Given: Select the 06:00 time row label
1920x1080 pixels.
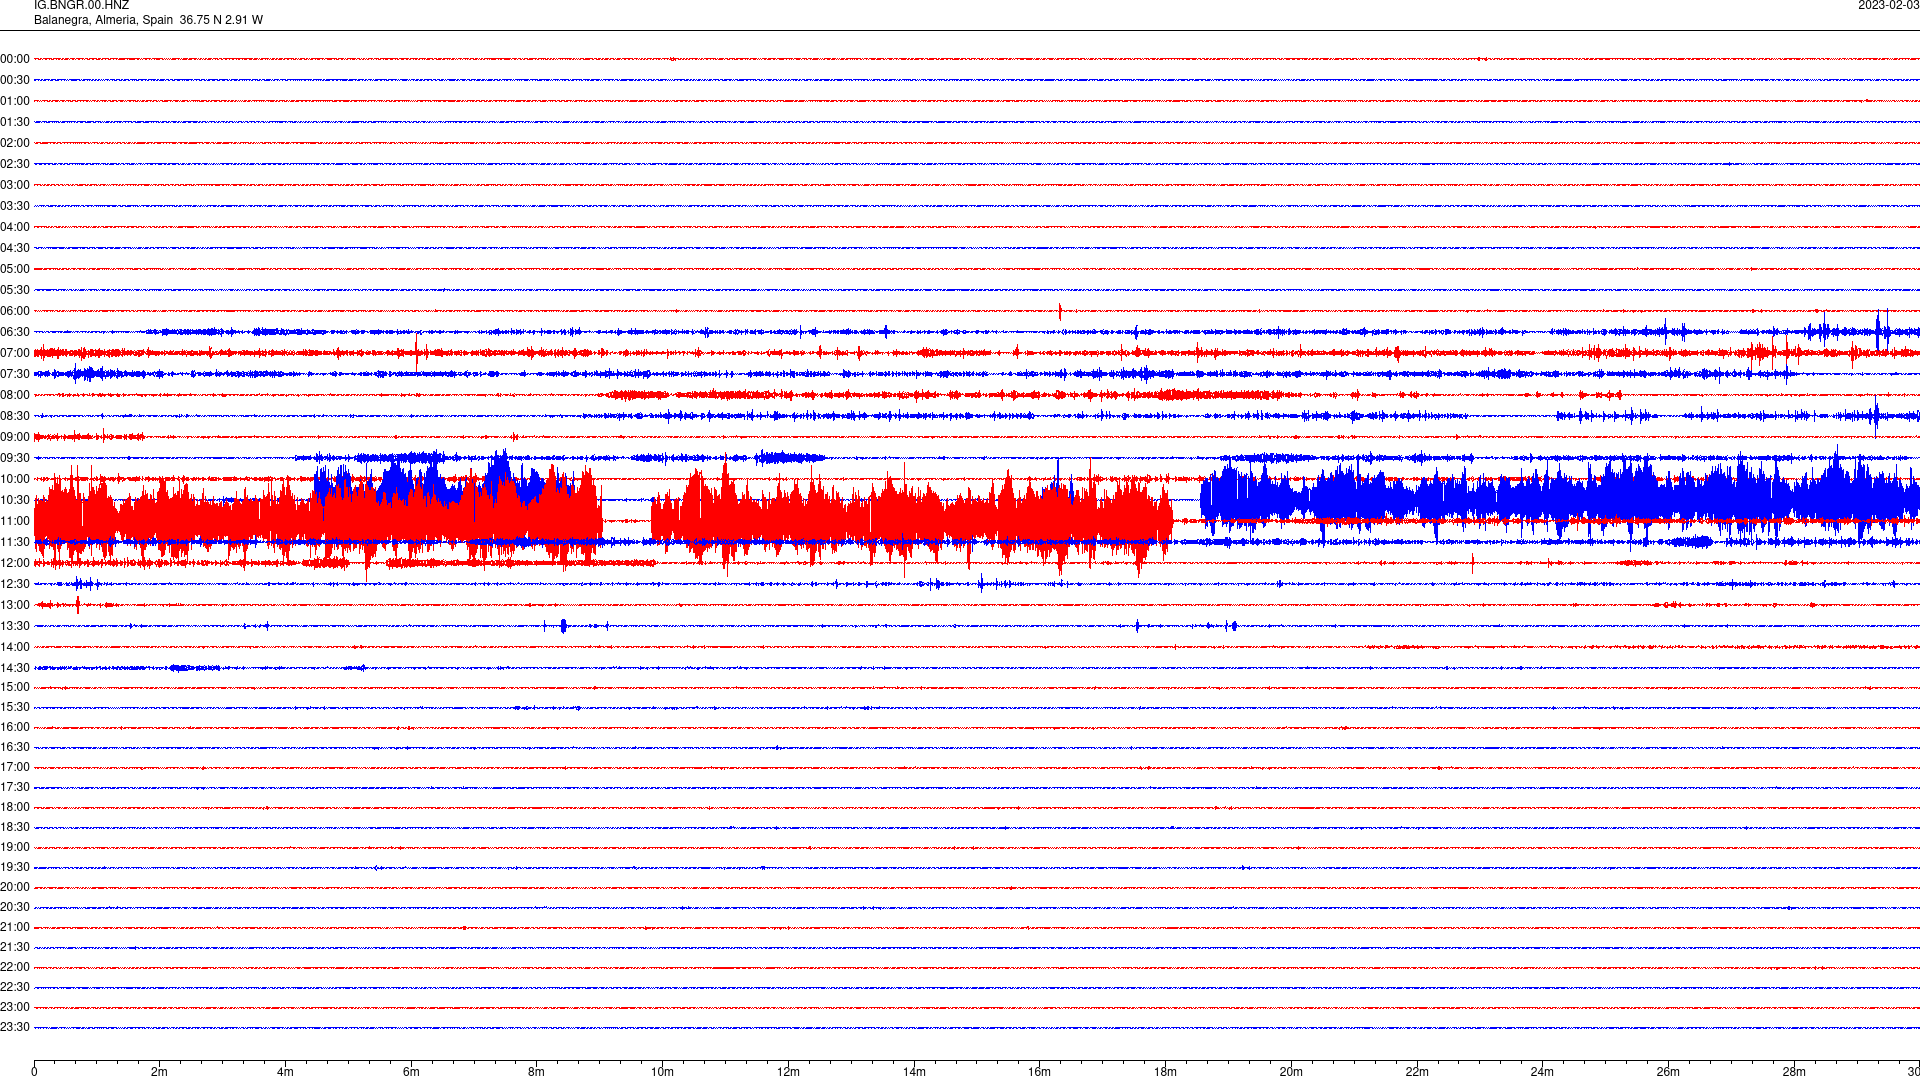Looking at the screenshot, I should 15,311.
